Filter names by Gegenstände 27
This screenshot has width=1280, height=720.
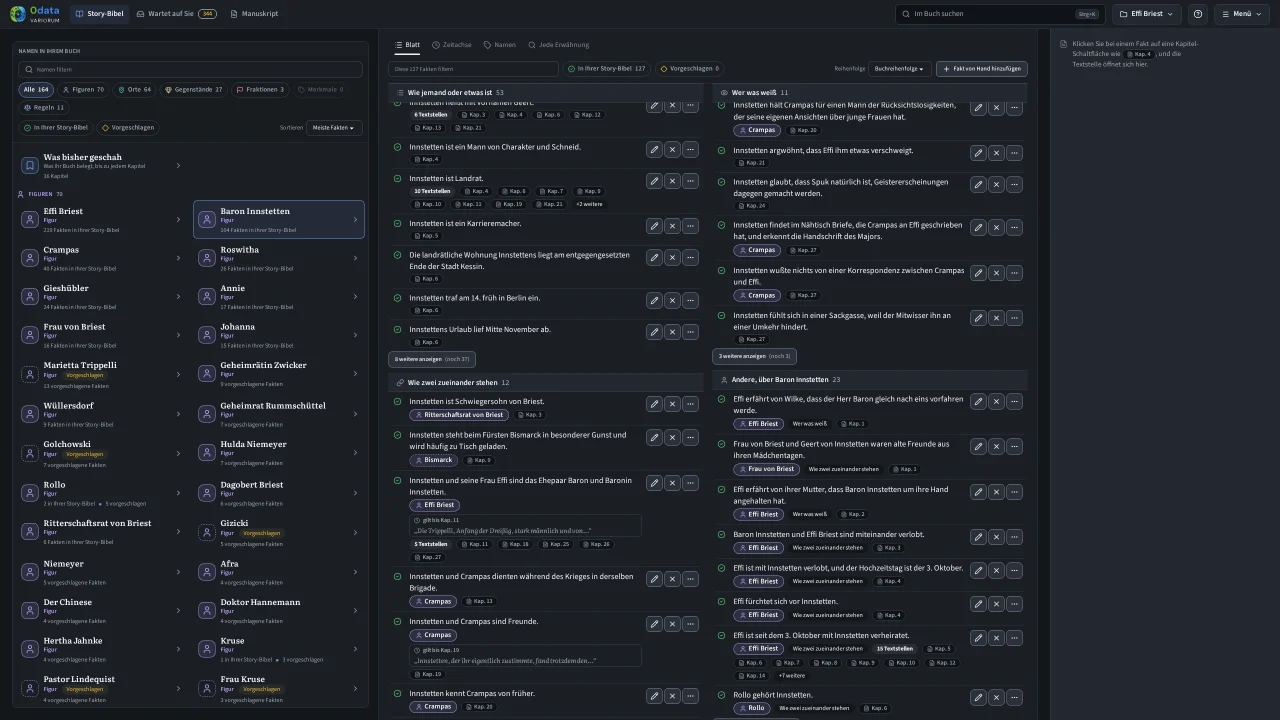(x=193, y=90)
